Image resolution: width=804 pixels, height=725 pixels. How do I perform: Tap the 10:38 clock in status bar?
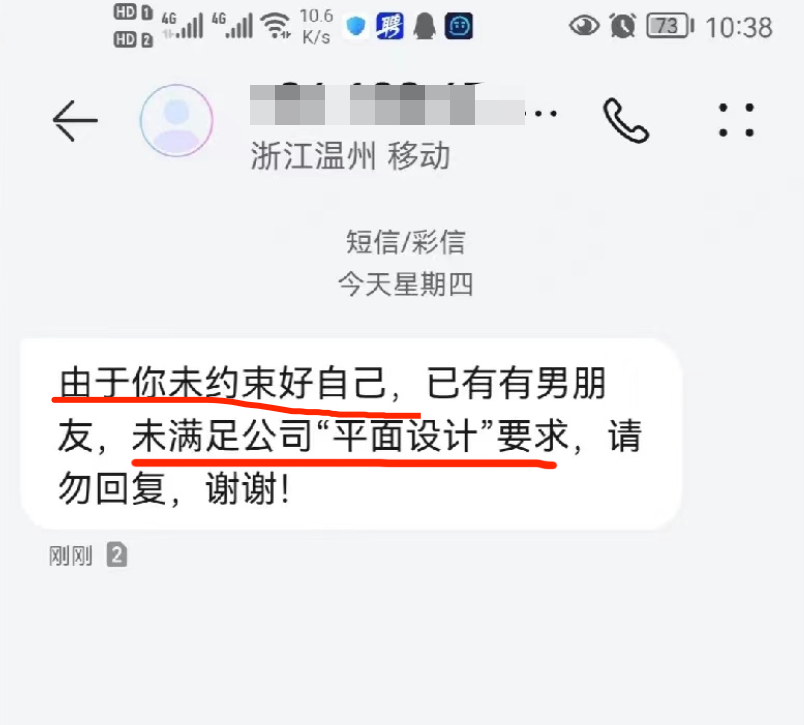739,27
